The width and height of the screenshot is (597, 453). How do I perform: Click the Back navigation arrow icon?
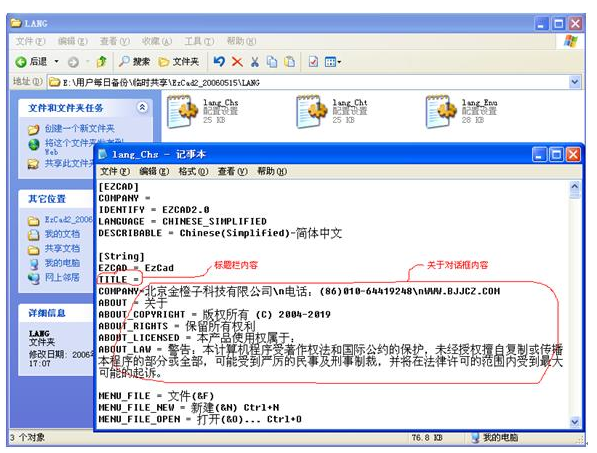pos(21,62)
